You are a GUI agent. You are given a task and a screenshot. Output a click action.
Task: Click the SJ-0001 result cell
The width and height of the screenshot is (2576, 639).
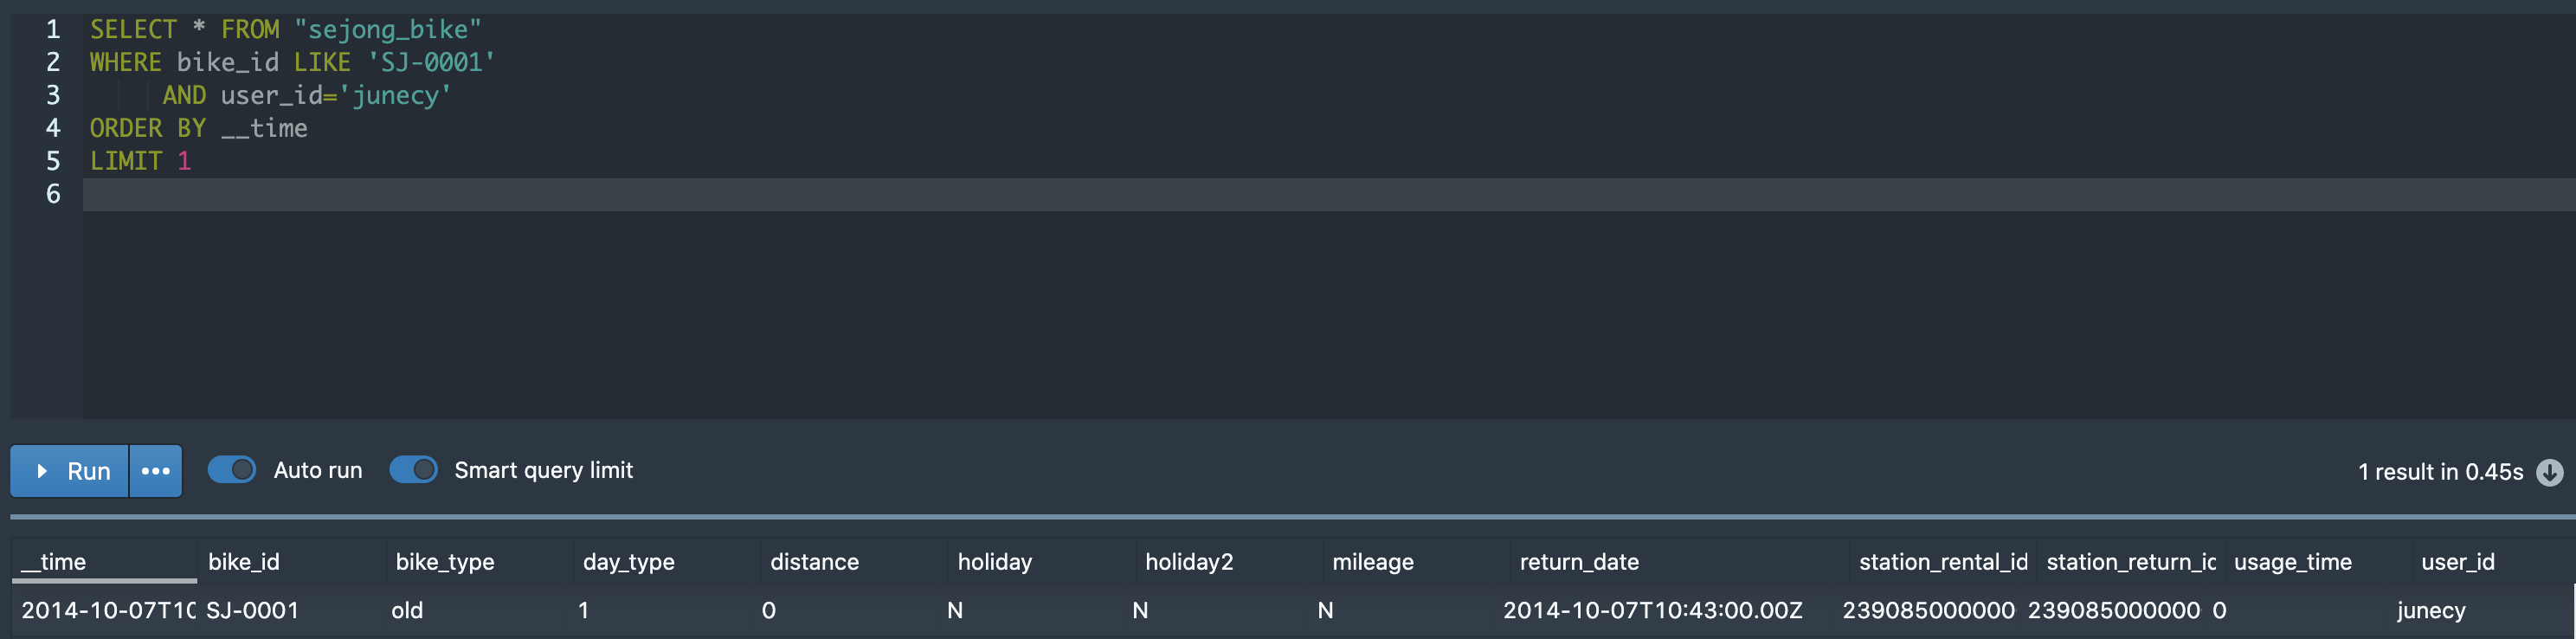pos(253,610)
